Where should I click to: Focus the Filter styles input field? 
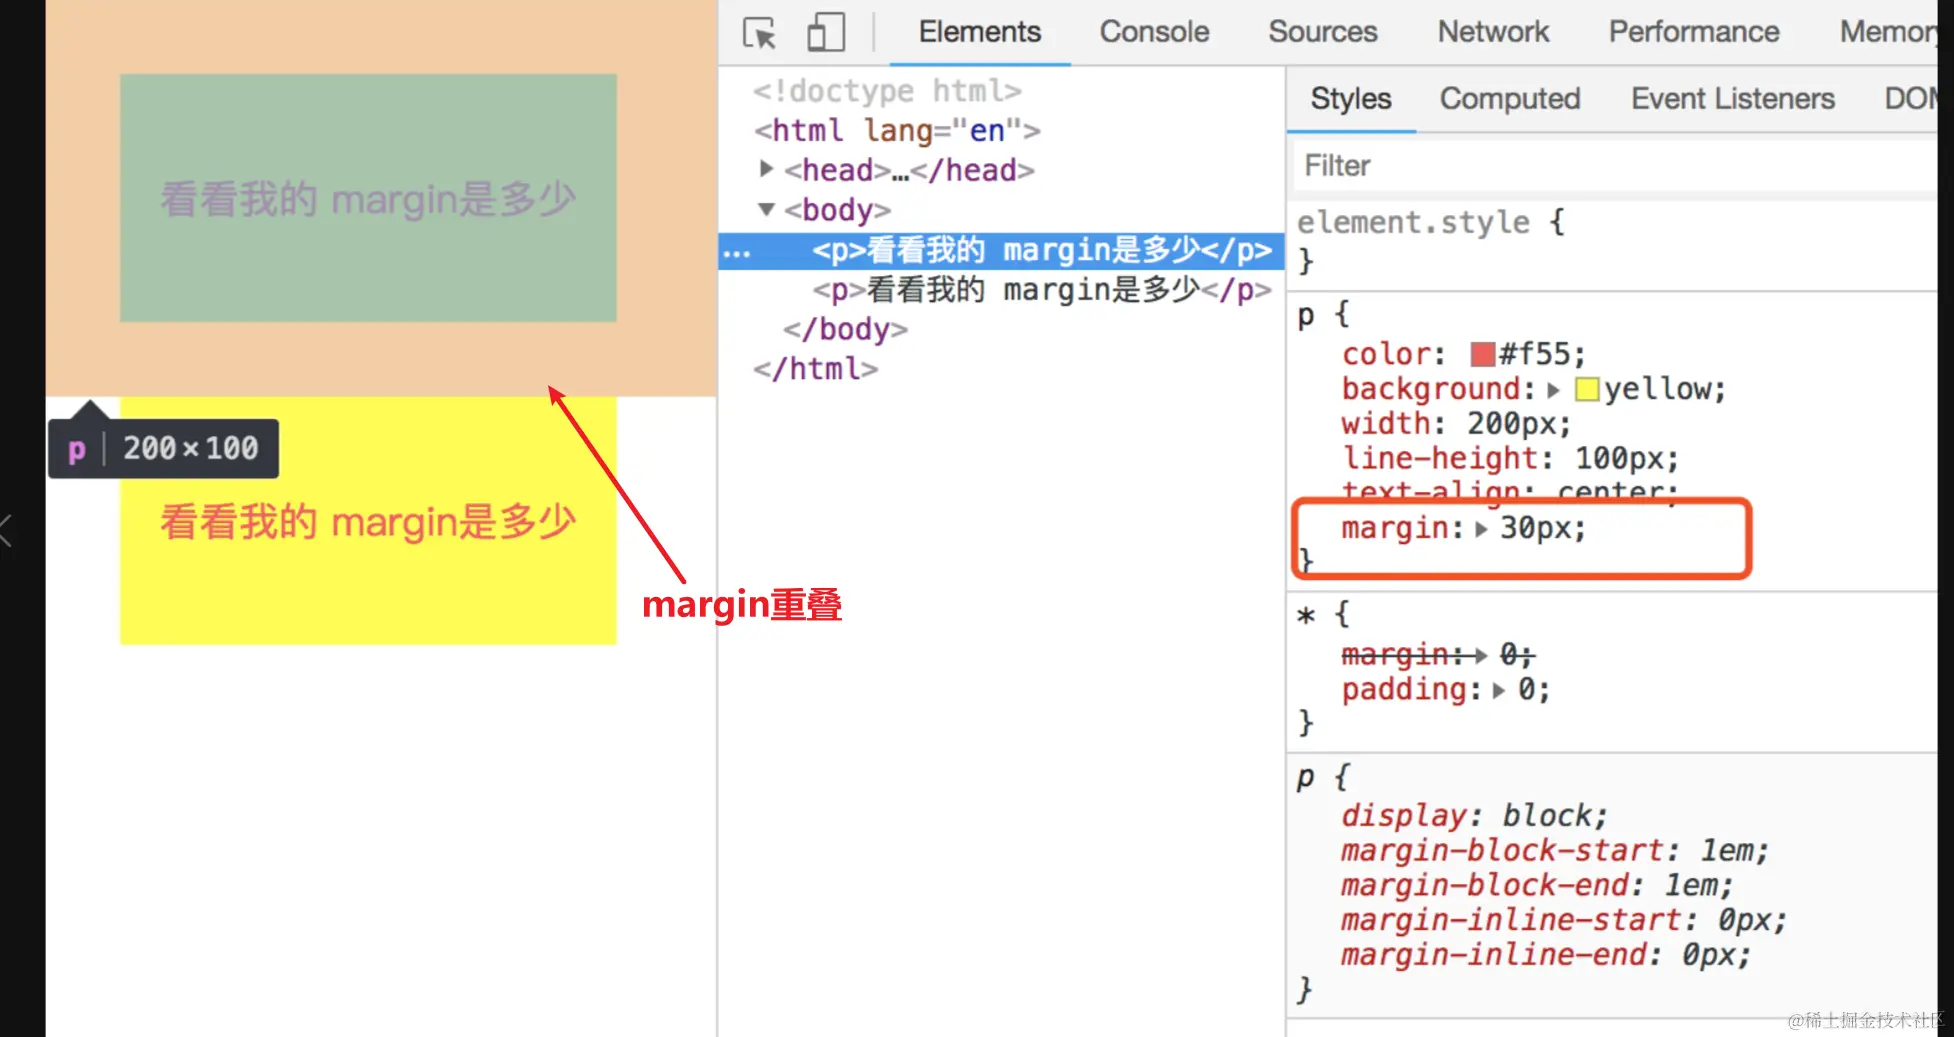[1615, 165]
